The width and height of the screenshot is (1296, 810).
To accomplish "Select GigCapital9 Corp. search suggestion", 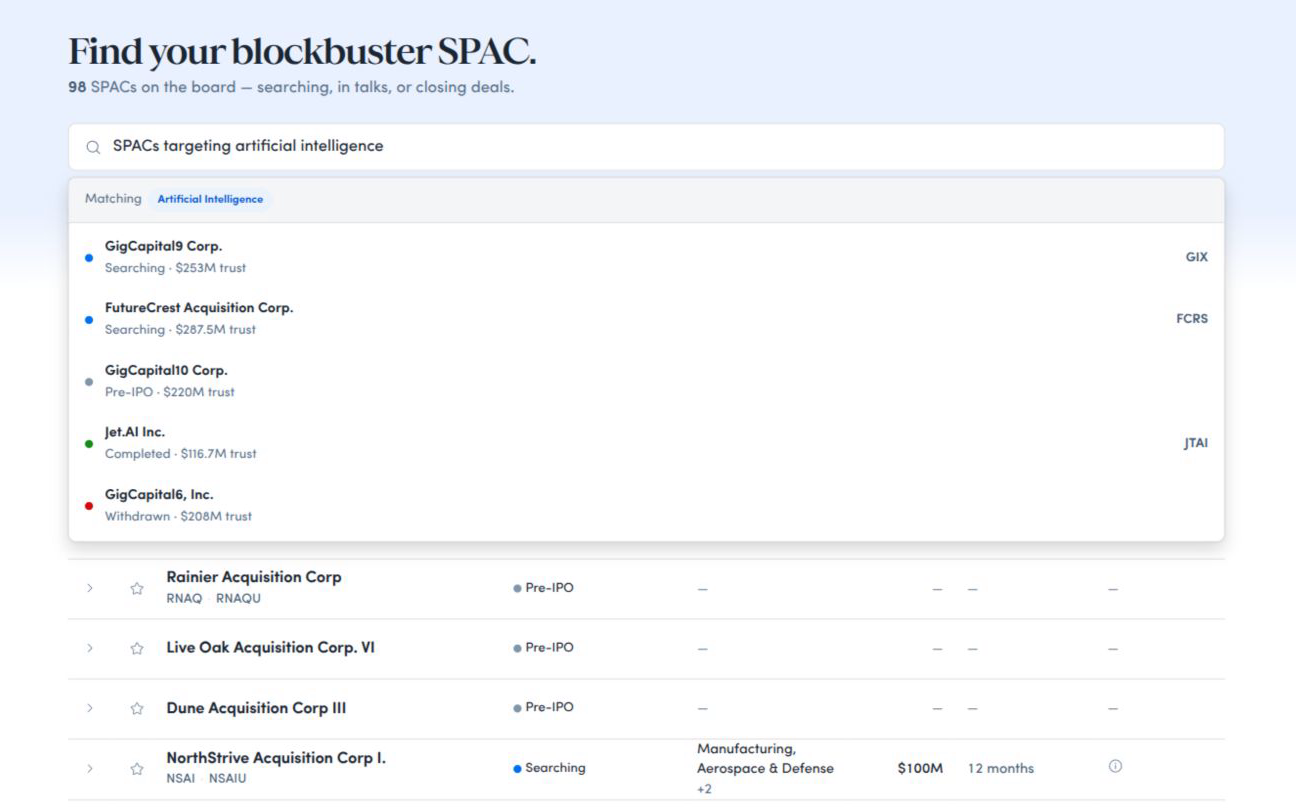I will [646, 257].
